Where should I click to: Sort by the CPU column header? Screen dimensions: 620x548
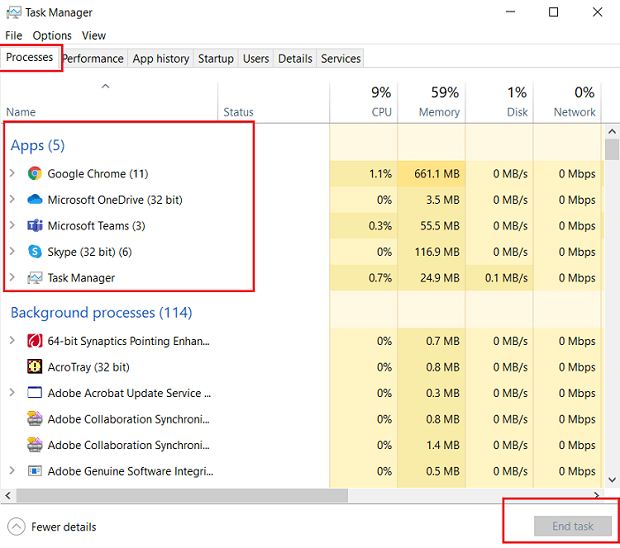point(363,101)
